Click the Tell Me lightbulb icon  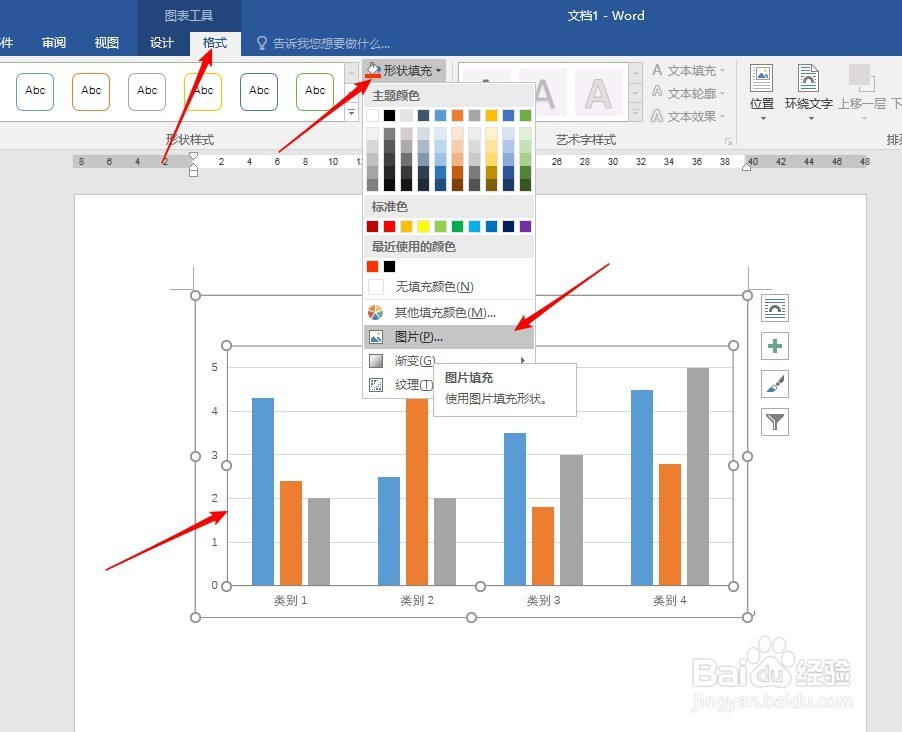[x=262, y=43]
